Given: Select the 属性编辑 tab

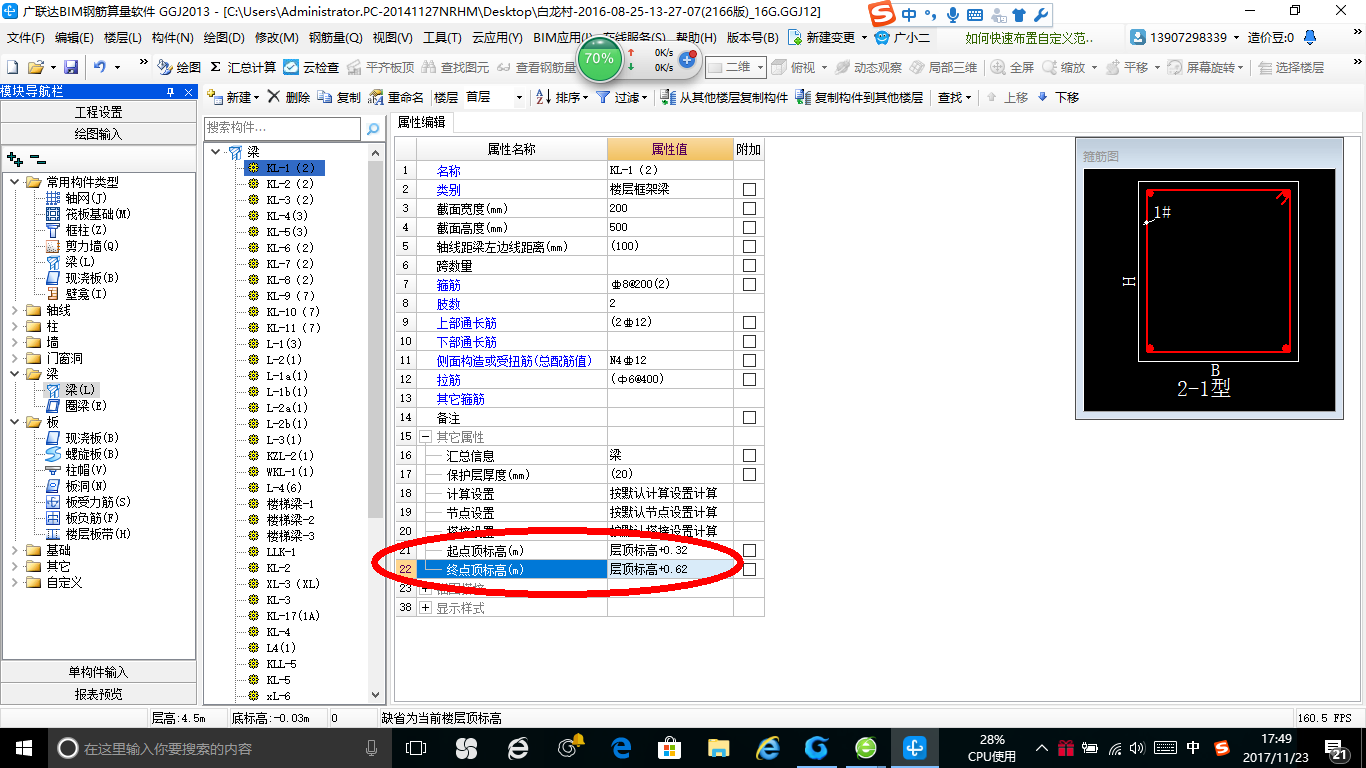Looking at the screenshot, I should click(422, 122).
